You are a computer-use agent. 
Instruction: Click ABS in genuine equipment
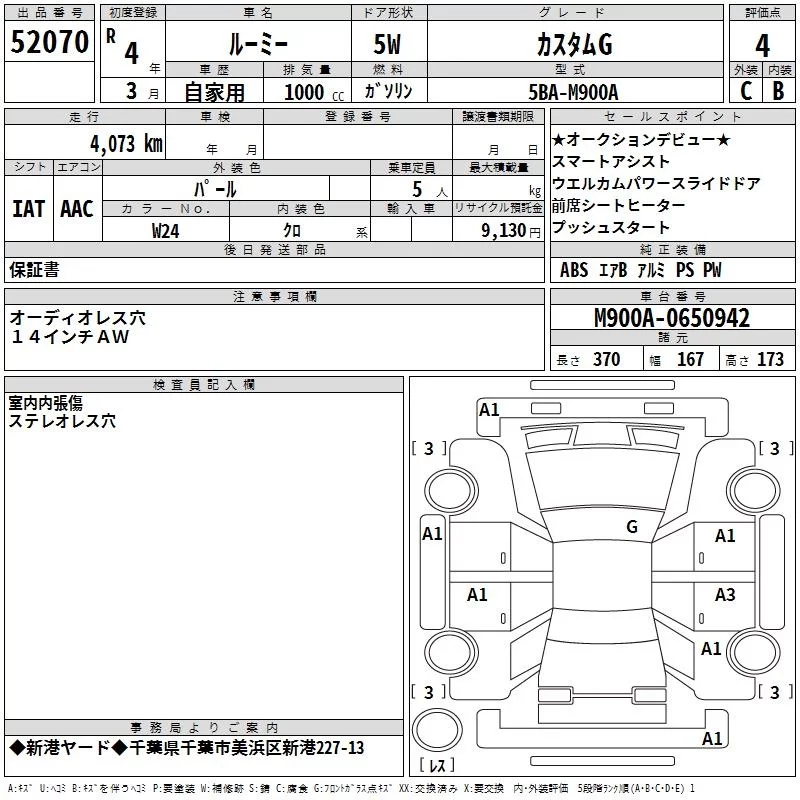[574, 270]
